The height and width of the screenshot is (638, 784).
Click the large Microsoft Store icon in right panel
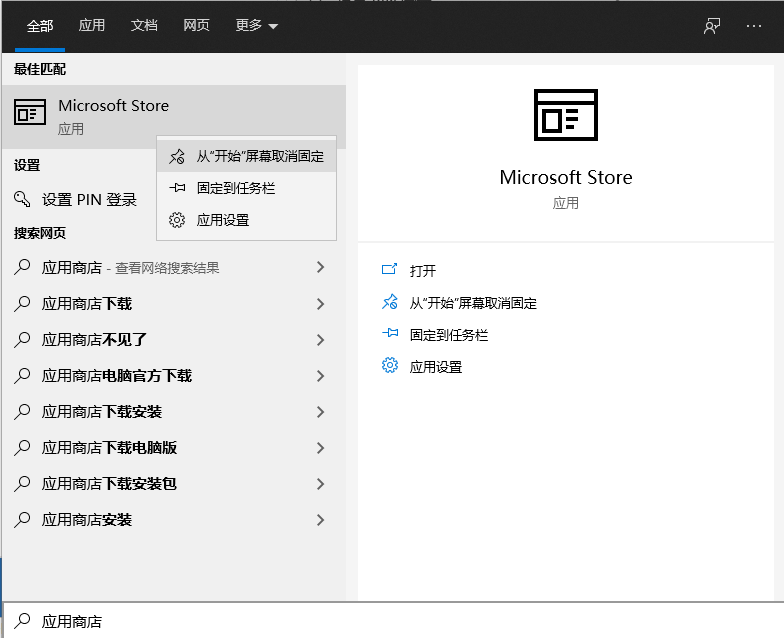coord(565,115)
